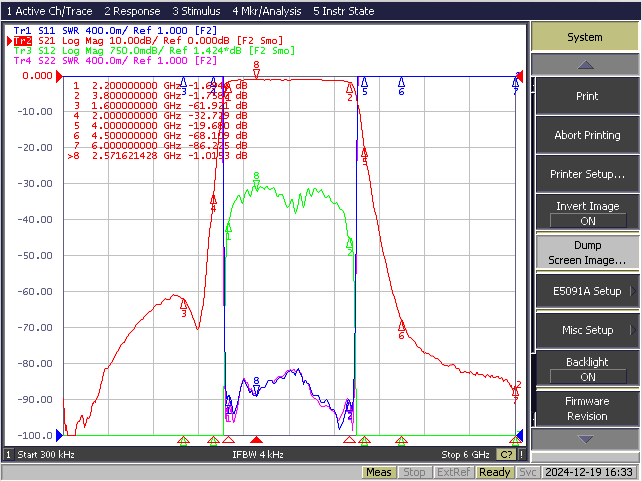Click the softkey menu down arrow

point(585,439)
